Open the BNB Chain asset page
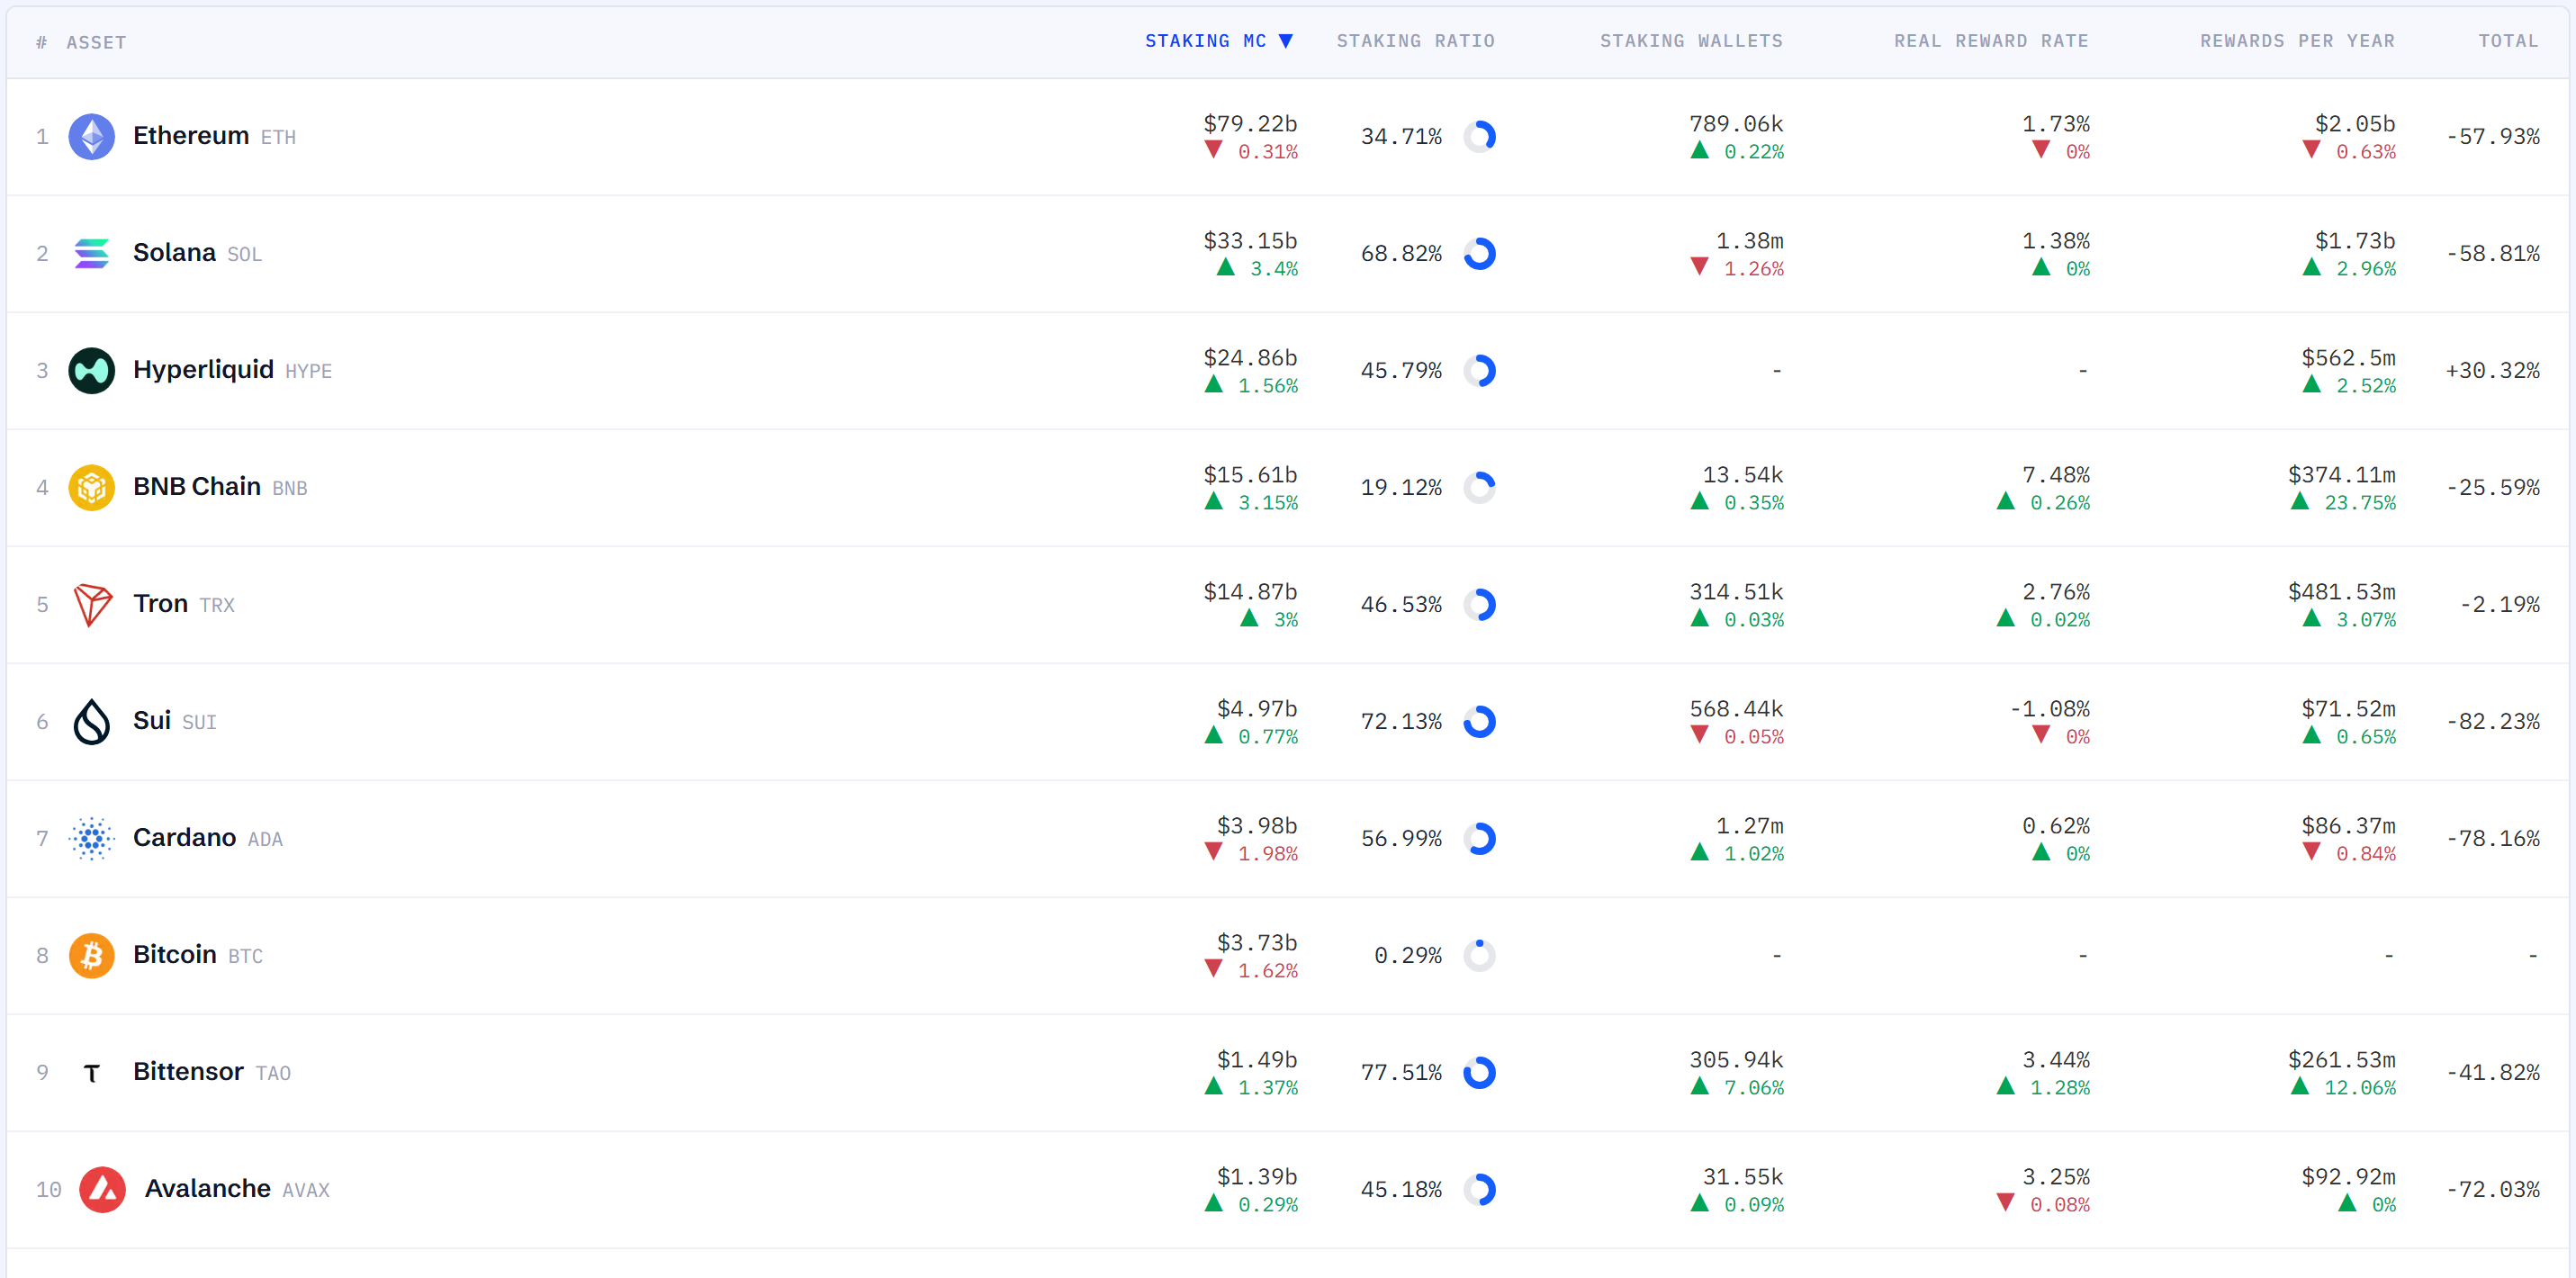This screenshot has width=2576, height=1278. point(197,486)
